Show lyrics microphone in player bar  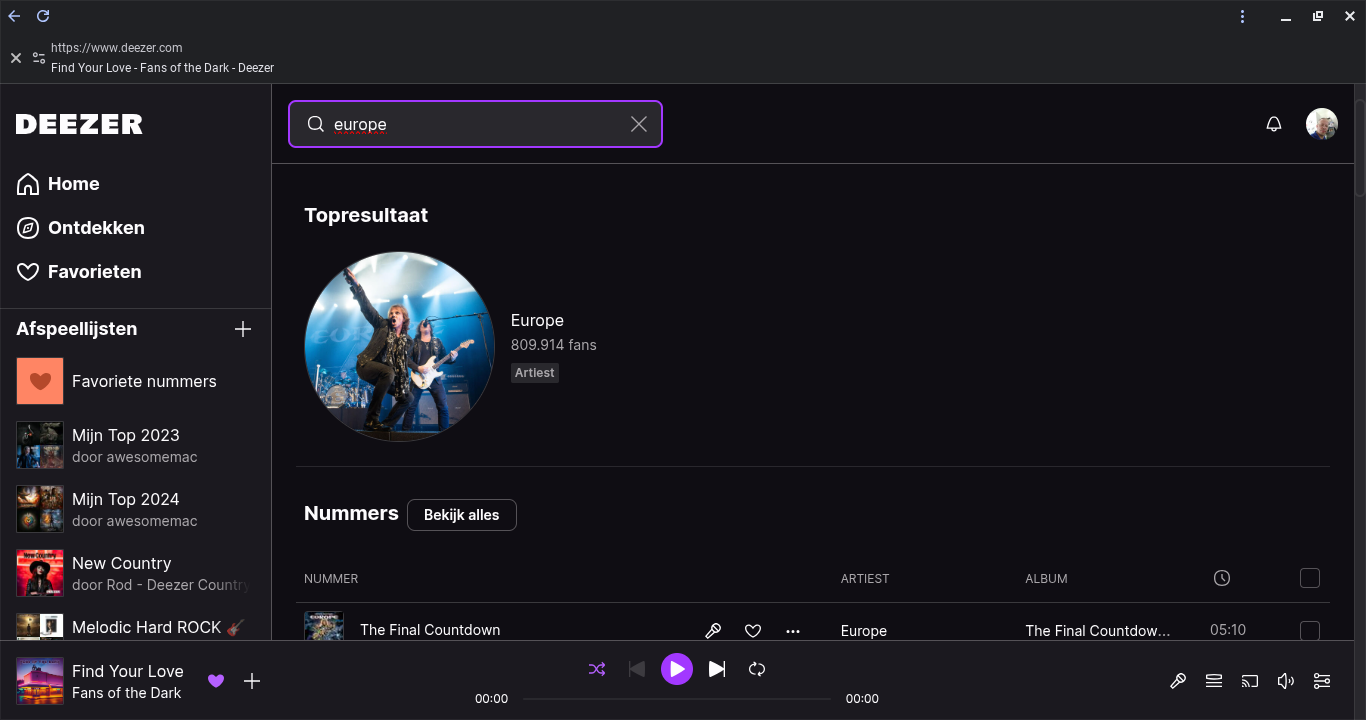1178,681
